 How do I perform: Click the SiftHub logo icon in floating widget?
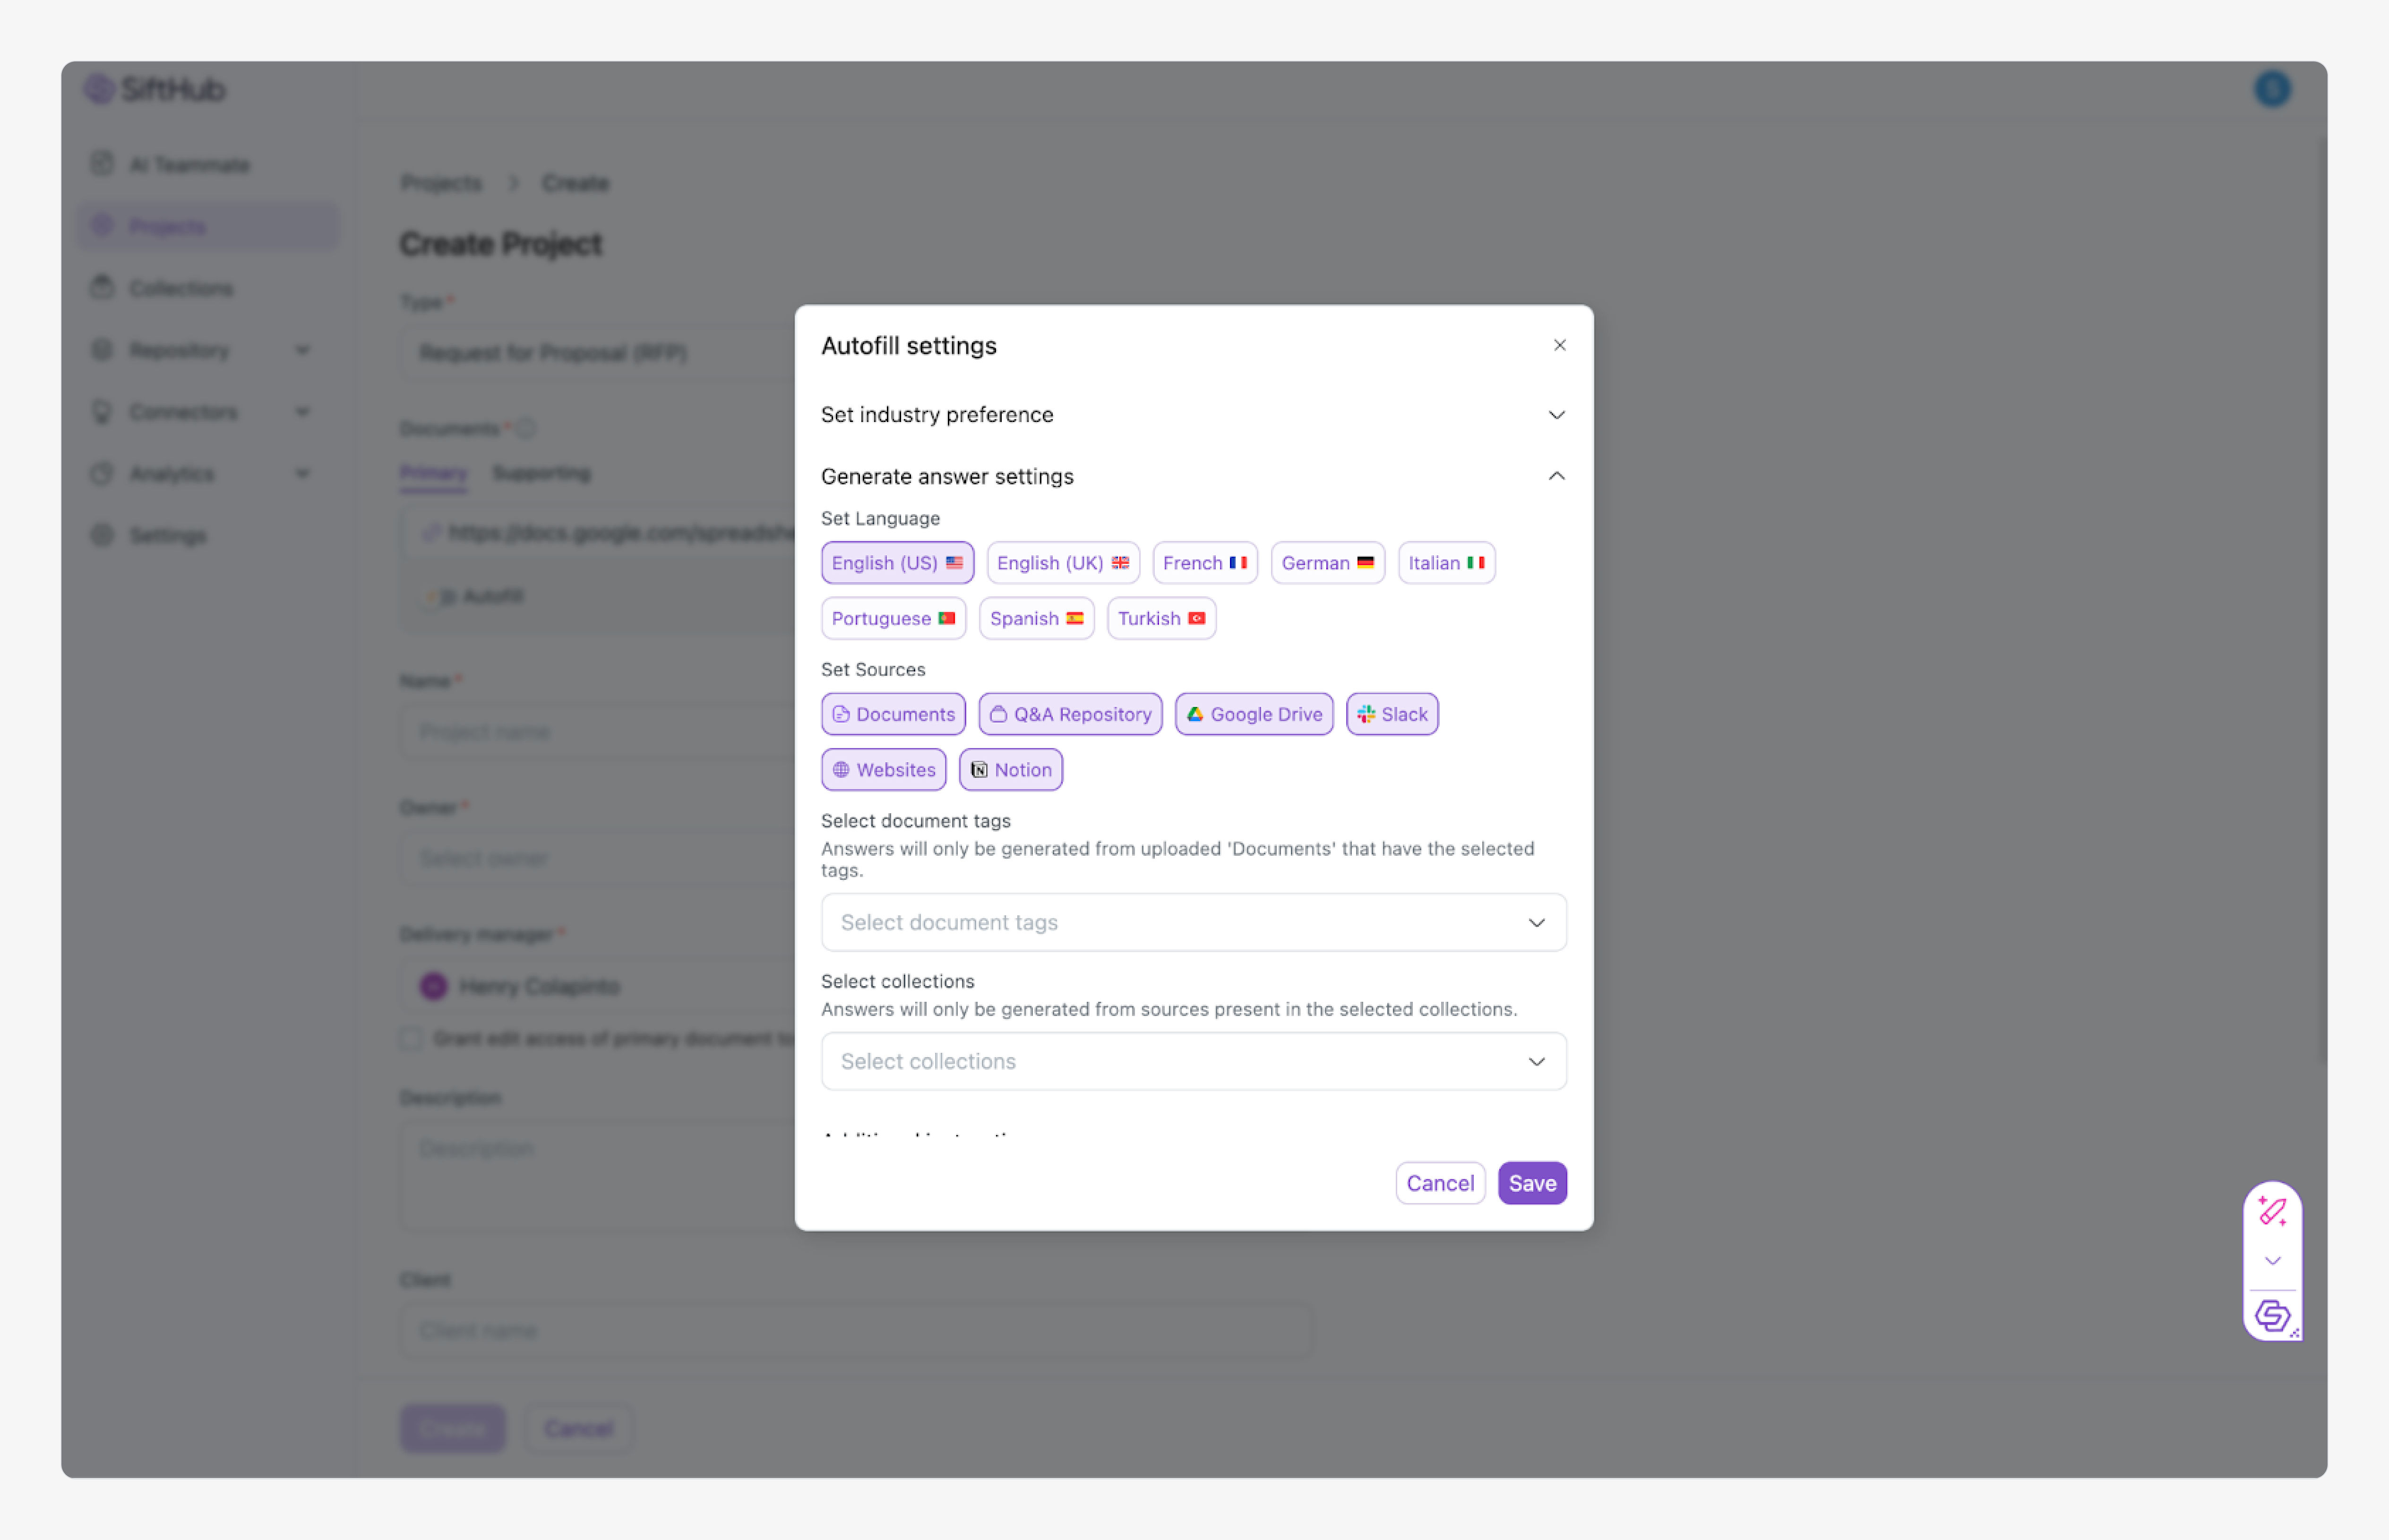pyautogui.click(x=2271, y=1315)
